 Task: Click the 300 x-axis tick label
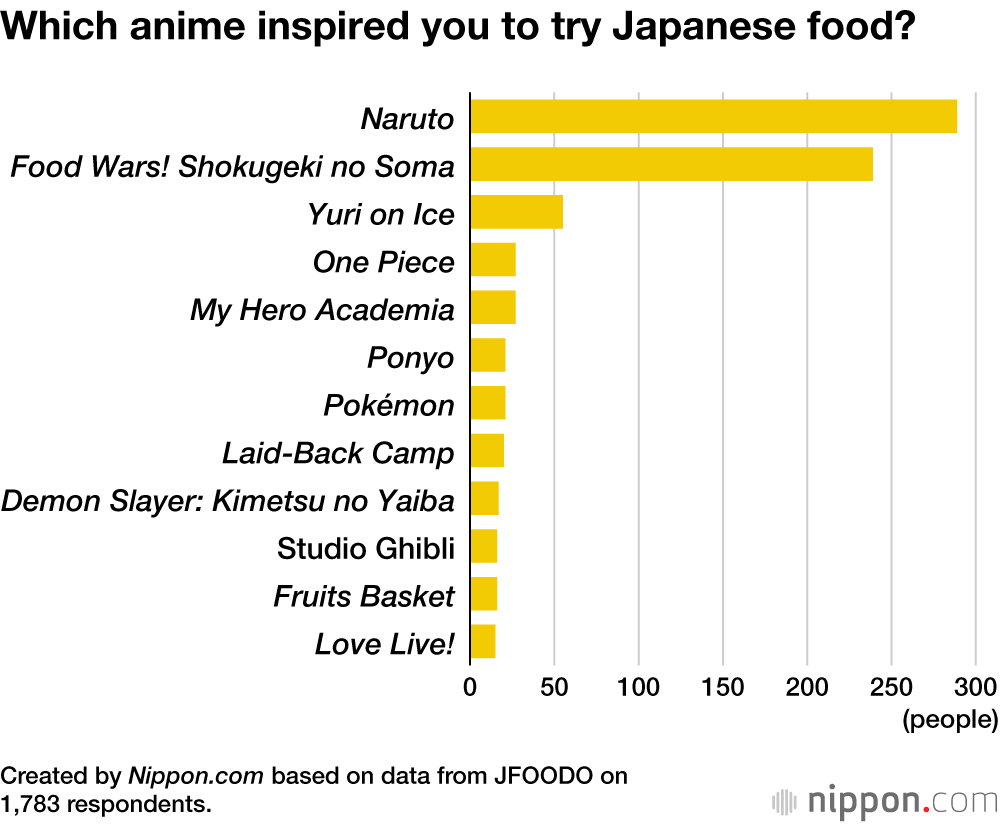[978, 687]
